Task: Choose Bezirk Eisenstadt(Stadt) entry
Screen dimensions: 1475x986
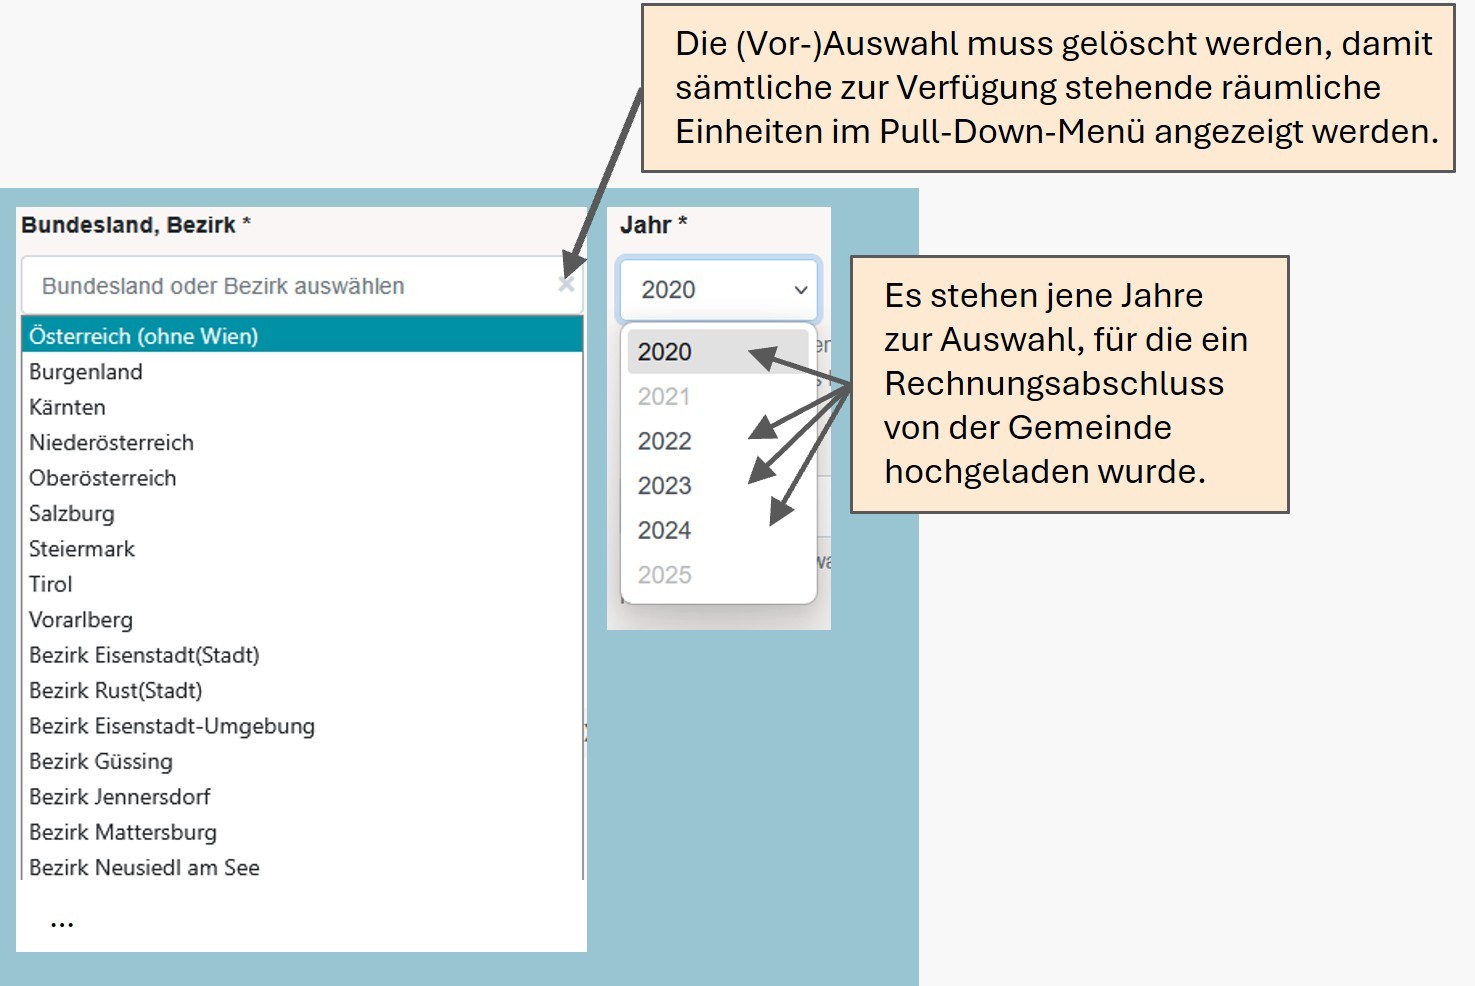Action: 144,655
